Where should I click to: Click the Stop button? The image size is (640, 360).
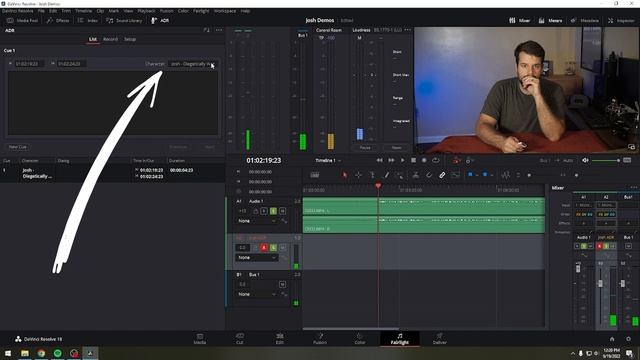coord(413,160)
